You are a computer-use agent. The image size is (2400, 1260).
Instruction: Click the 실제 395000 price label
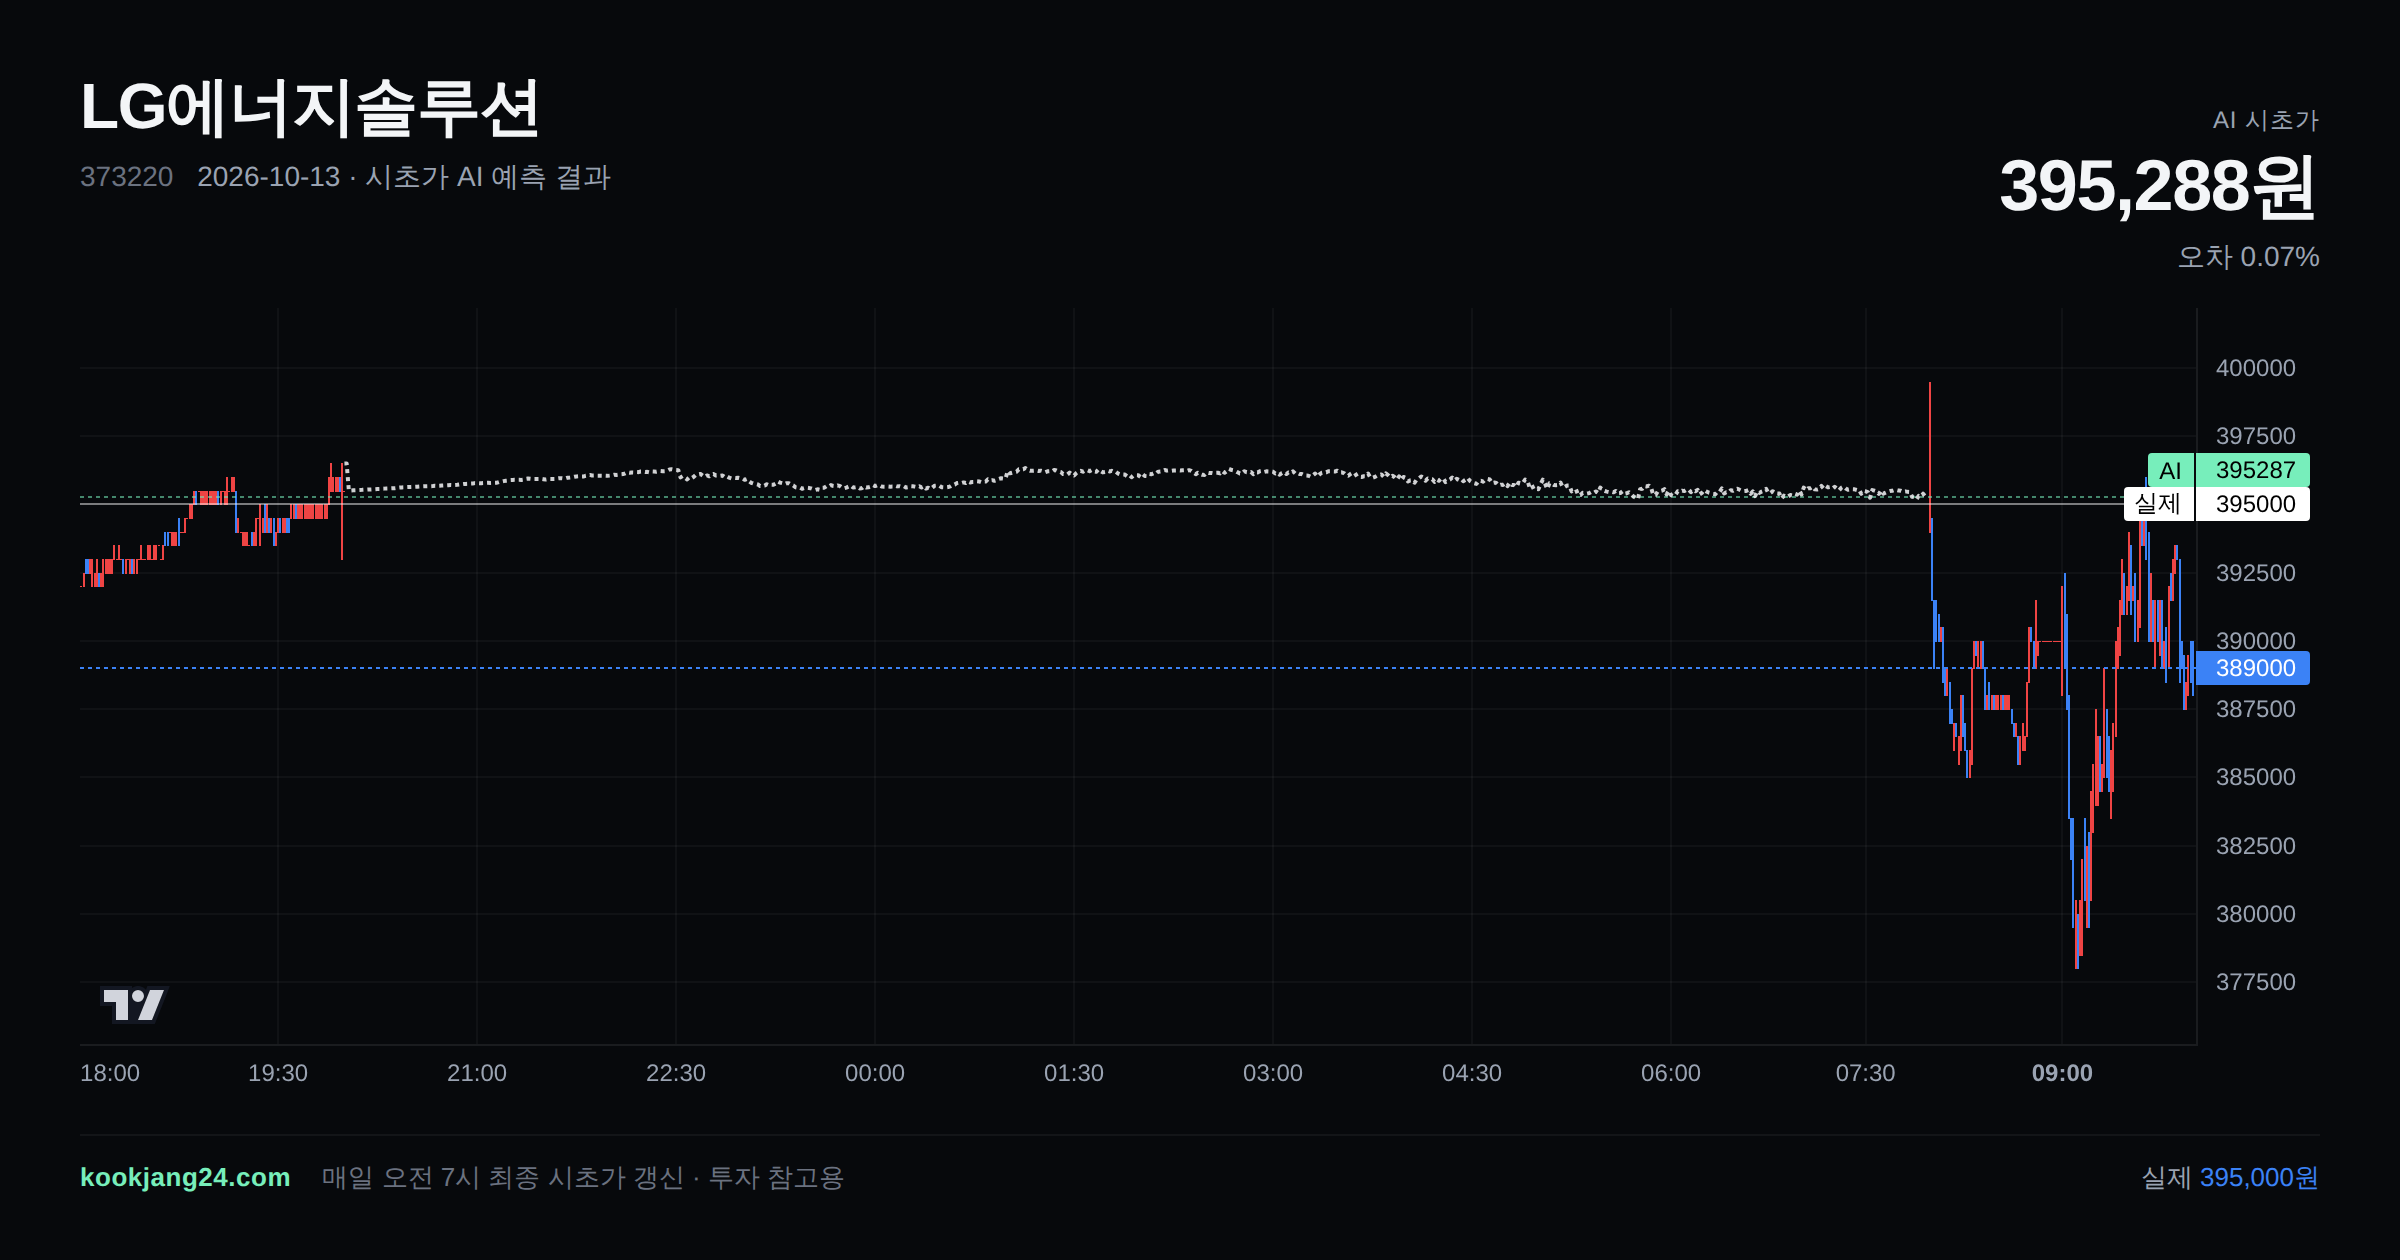tap(2216, 504)
